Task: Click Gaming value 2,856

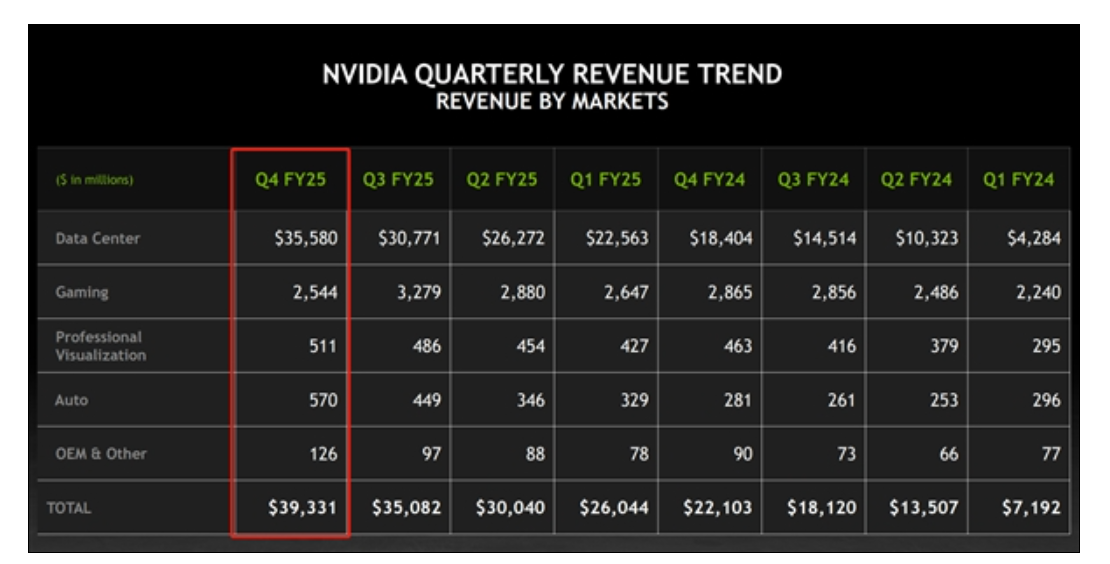Action: 834,292
